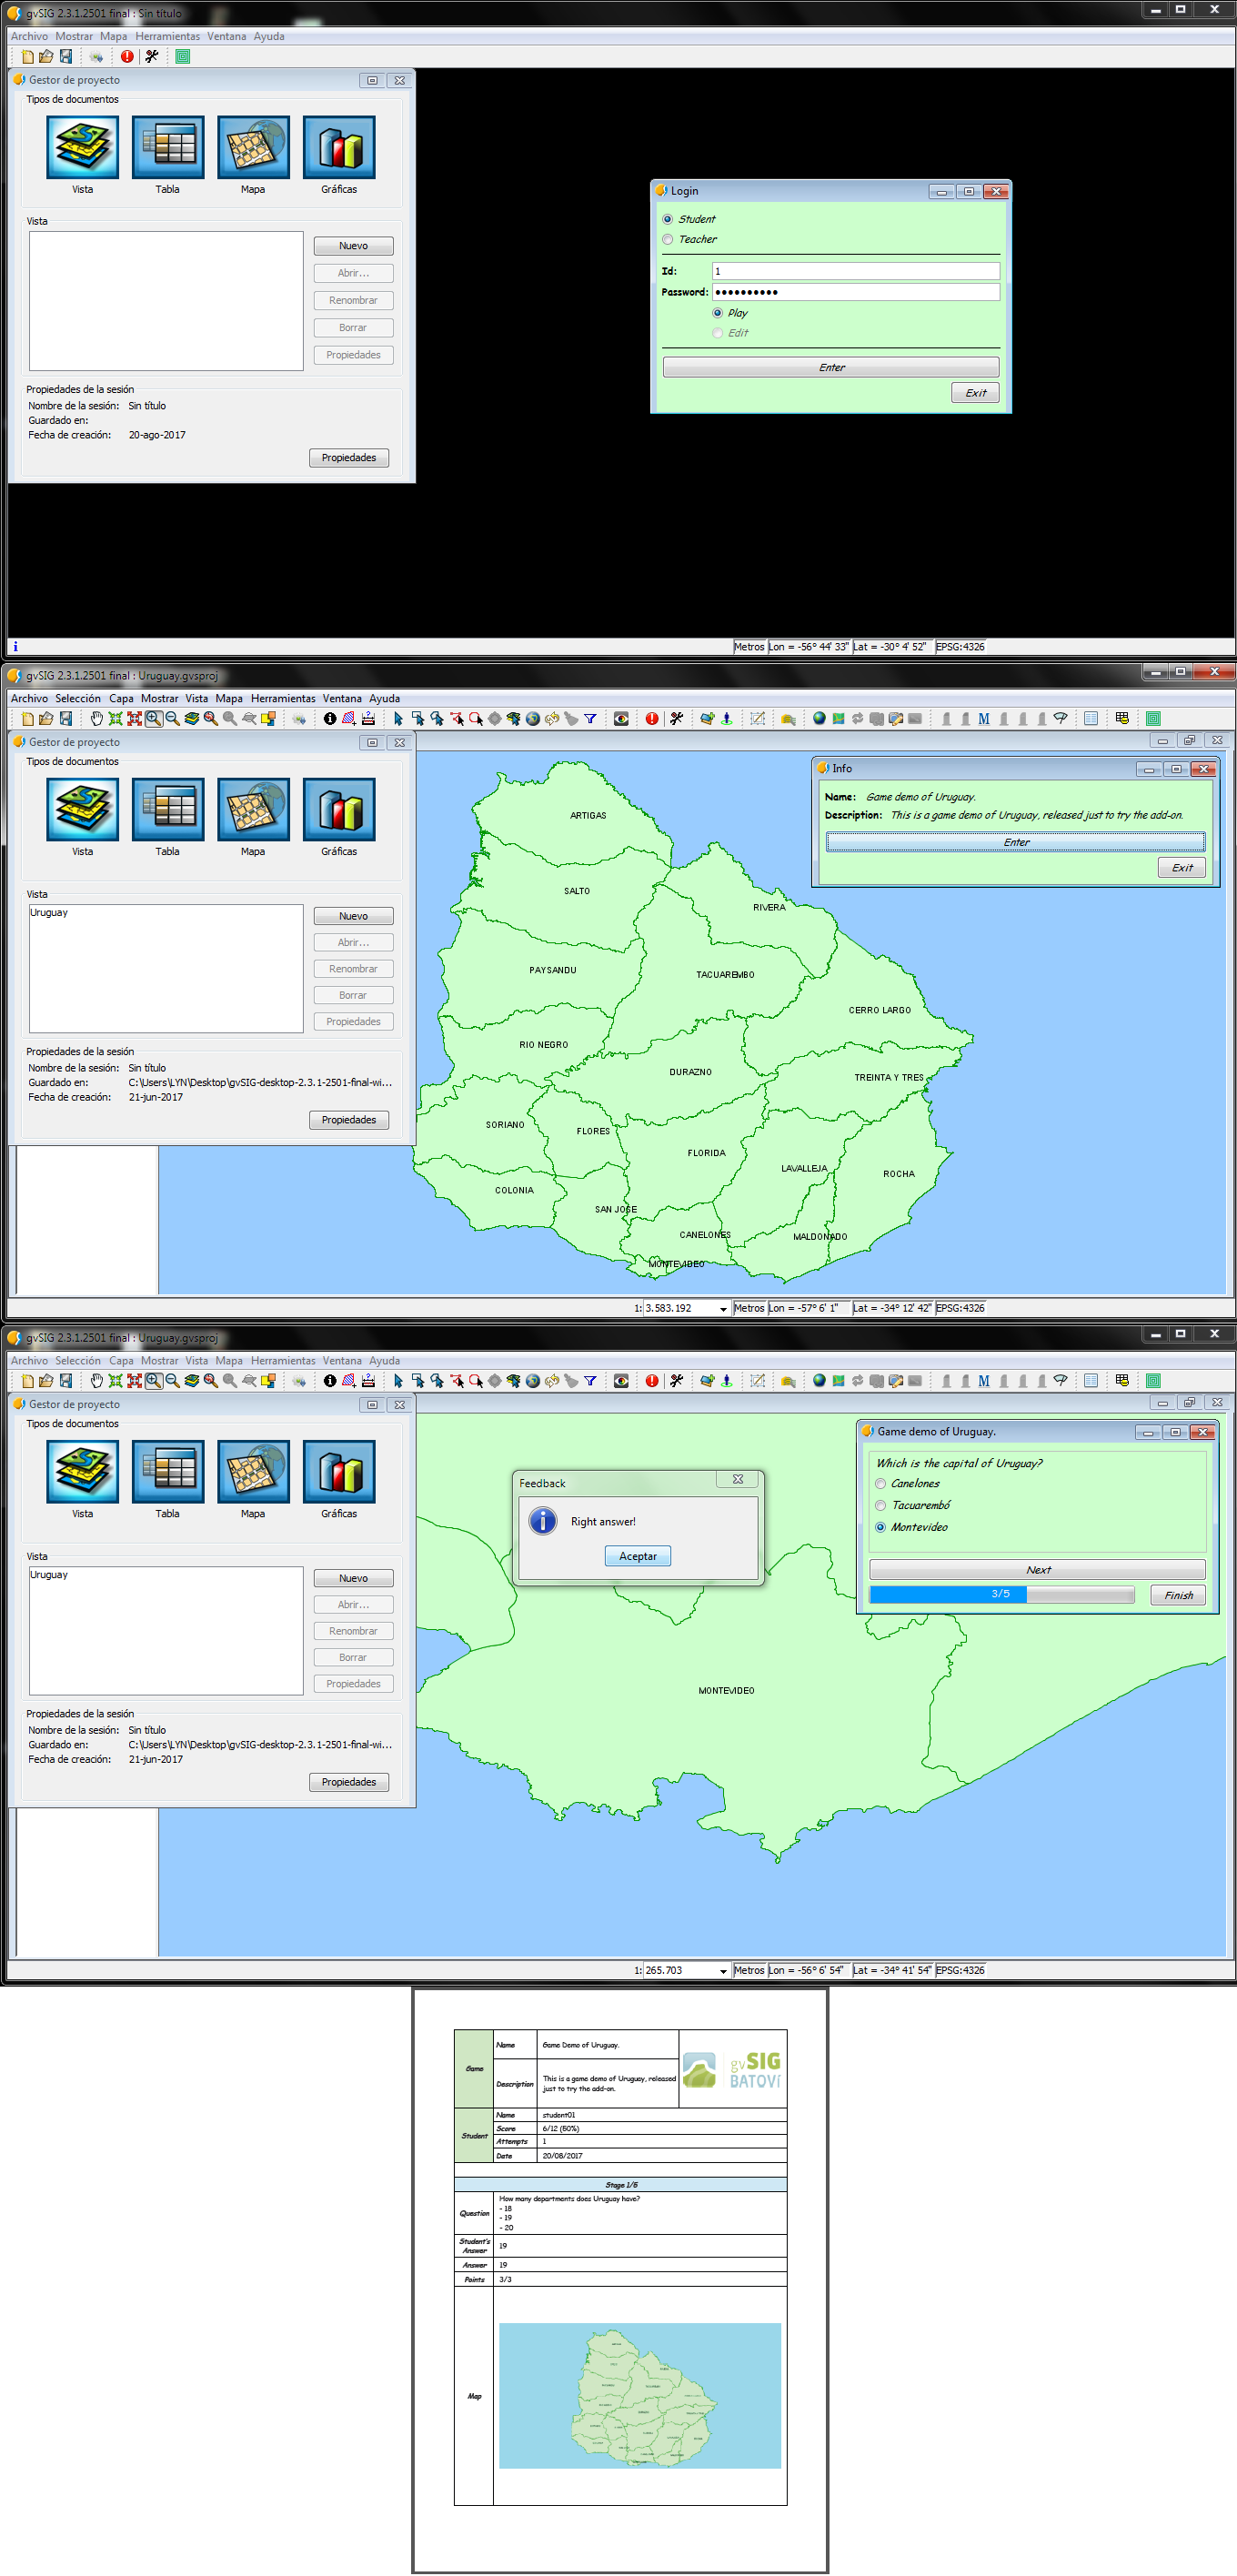
Task: Choose the Tacuarembó answer option
Action: [881, 1505]
